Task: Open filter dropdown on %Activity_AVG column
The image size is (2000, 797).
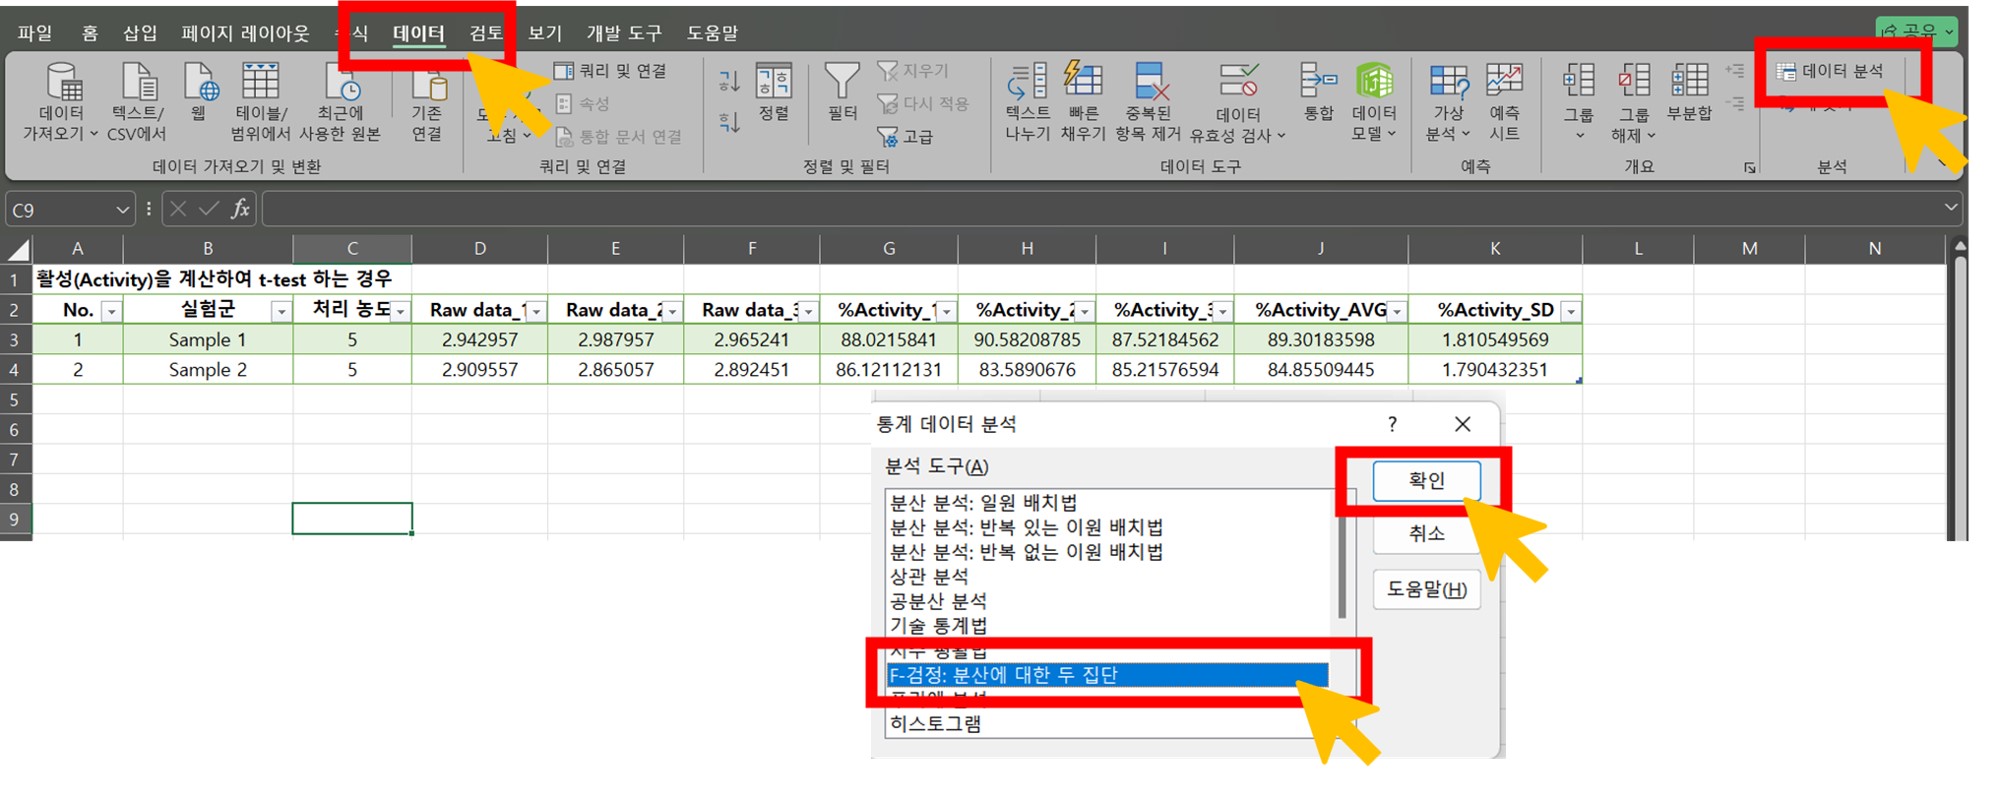Action: [1396, 312]
